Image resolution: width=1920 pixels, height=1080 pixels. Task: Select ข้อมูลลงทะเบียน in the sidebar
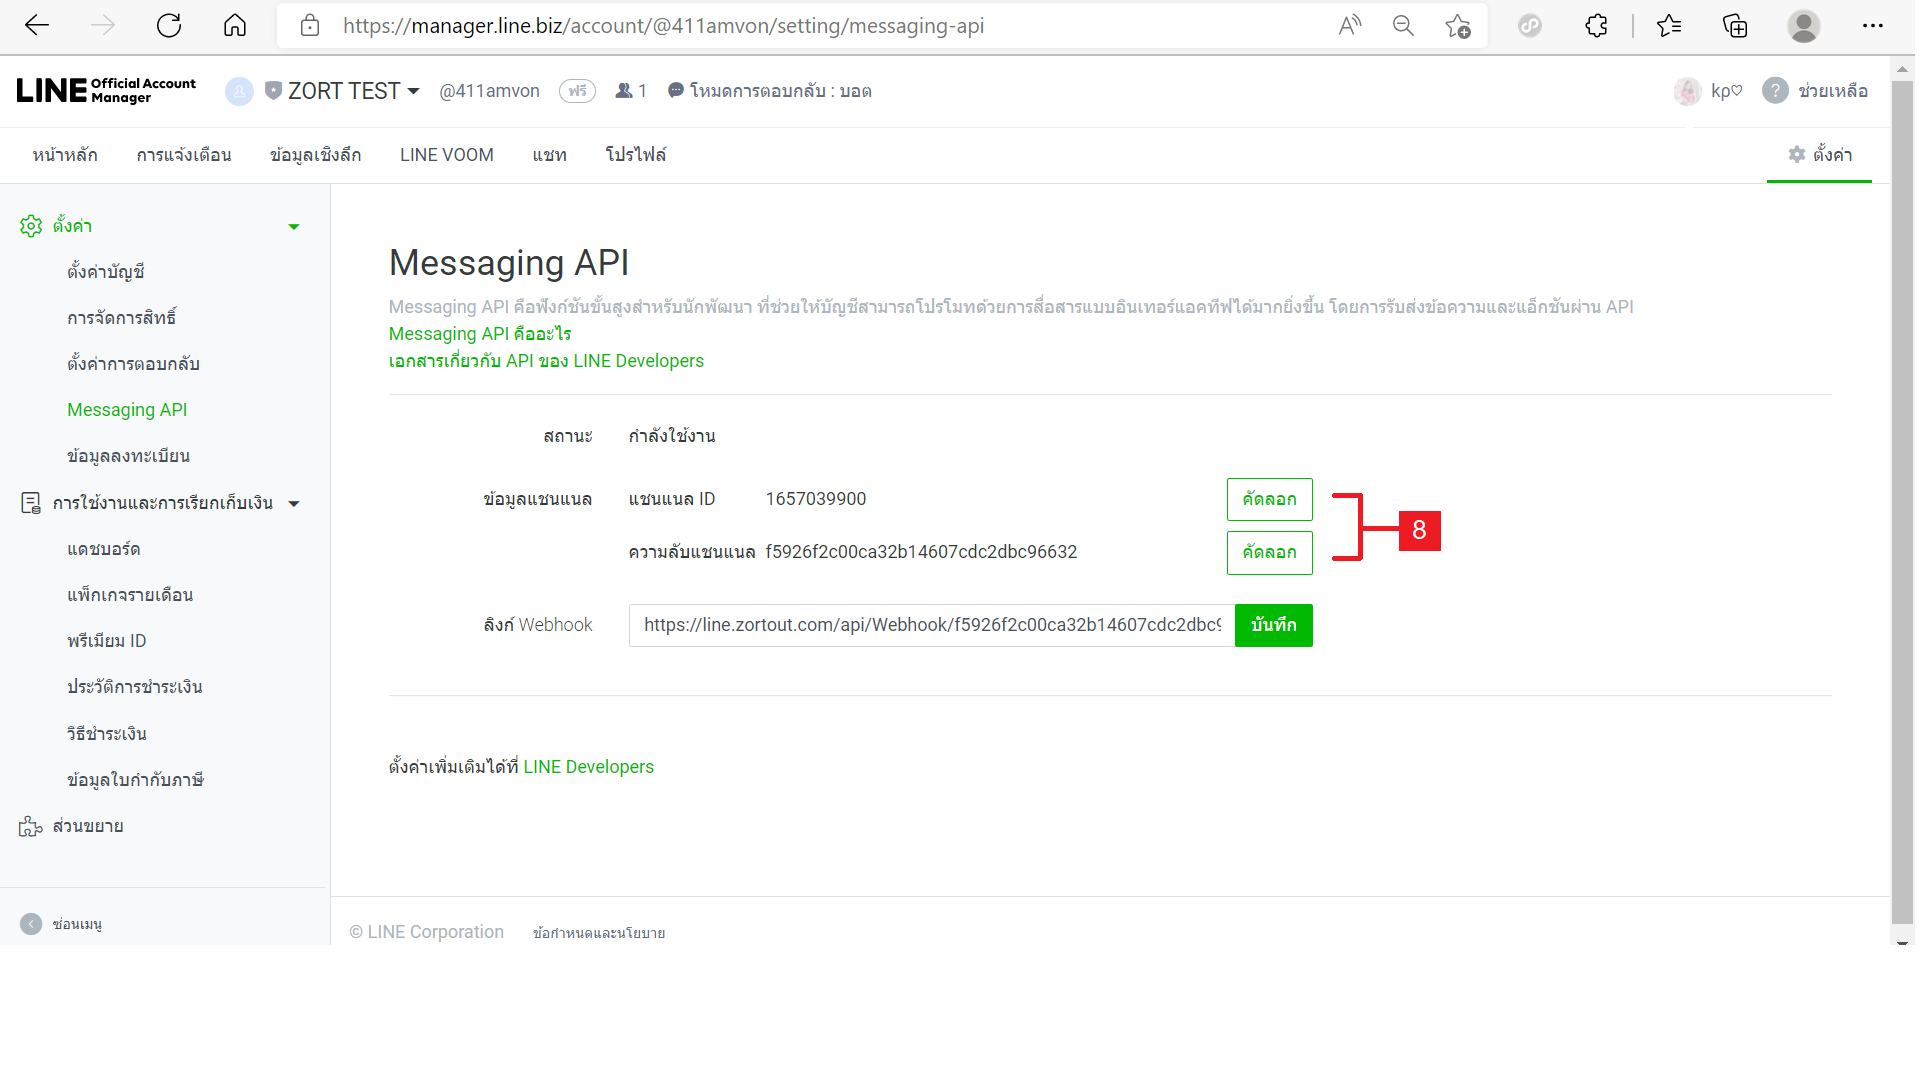coord(128,456)
